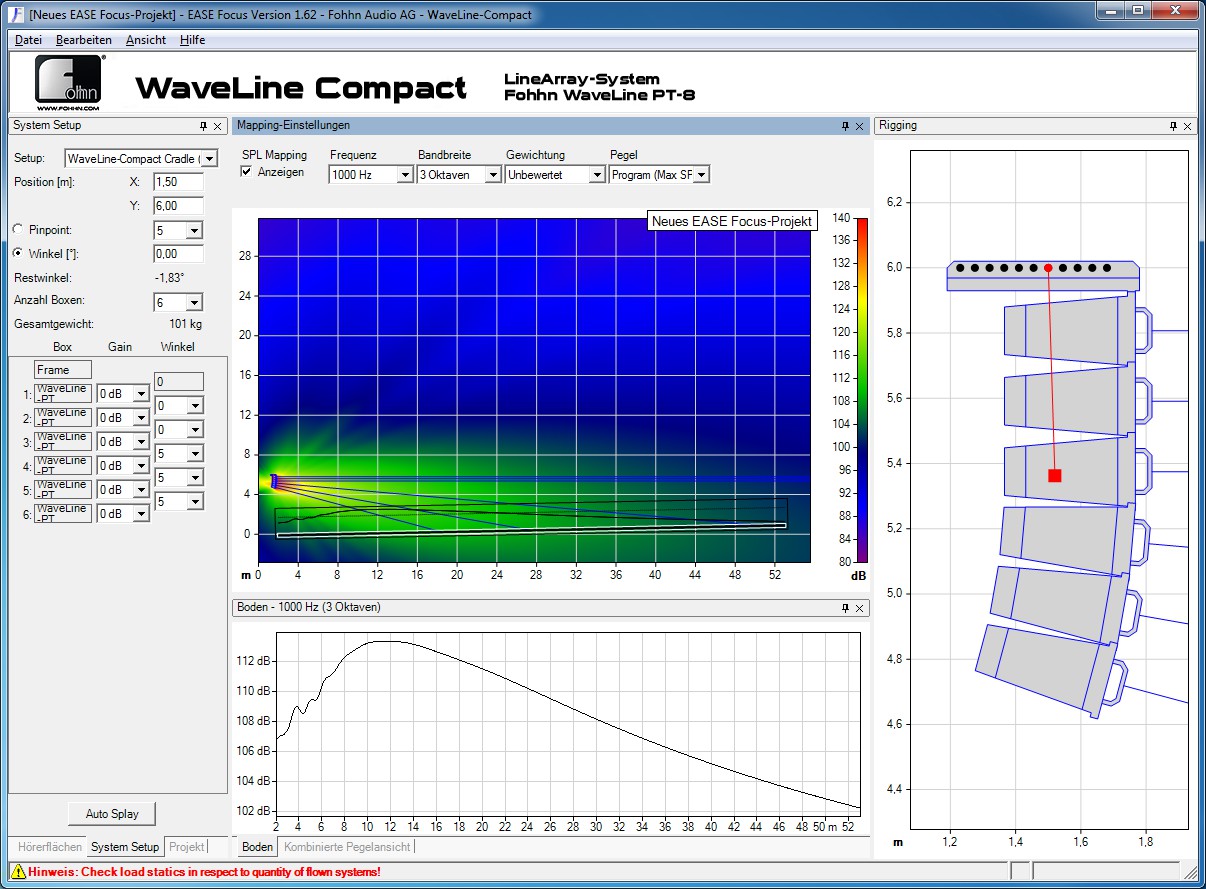This screenshot has height=889, width=1206.
Task: Open the Setup dropdown
Action: [209, 158]
